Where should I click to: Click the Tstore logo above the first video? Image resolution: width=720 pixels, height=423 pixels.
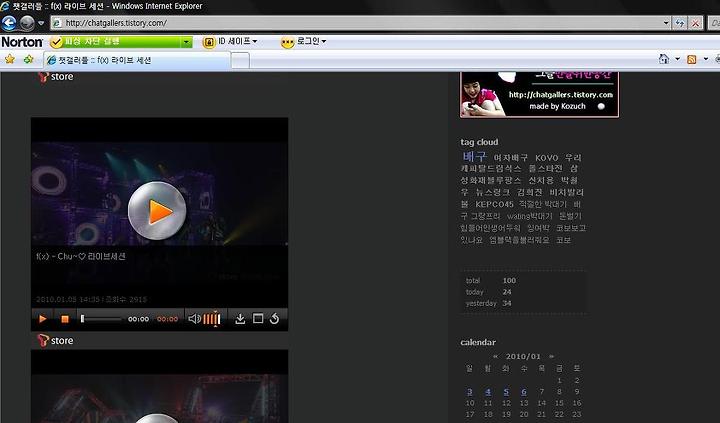pos(56,77)
